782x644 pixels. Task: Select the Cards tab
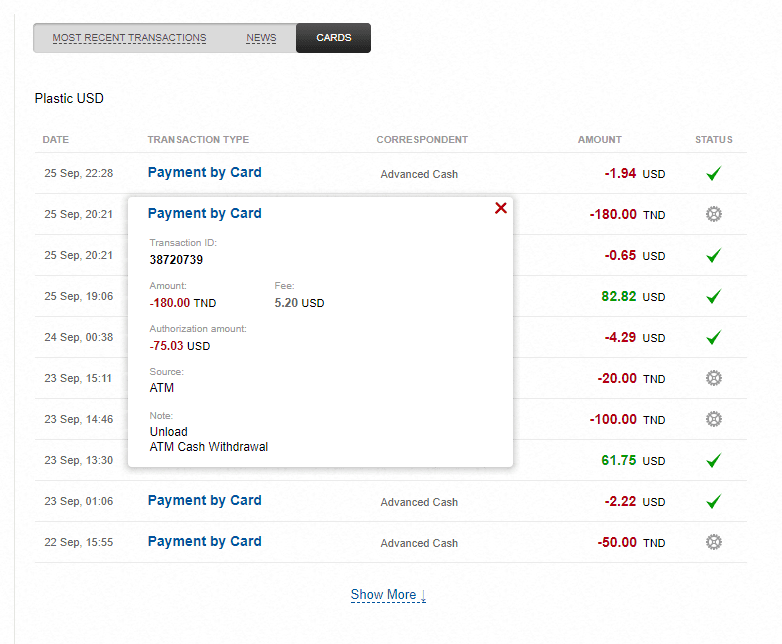click(x=333, y=38)
